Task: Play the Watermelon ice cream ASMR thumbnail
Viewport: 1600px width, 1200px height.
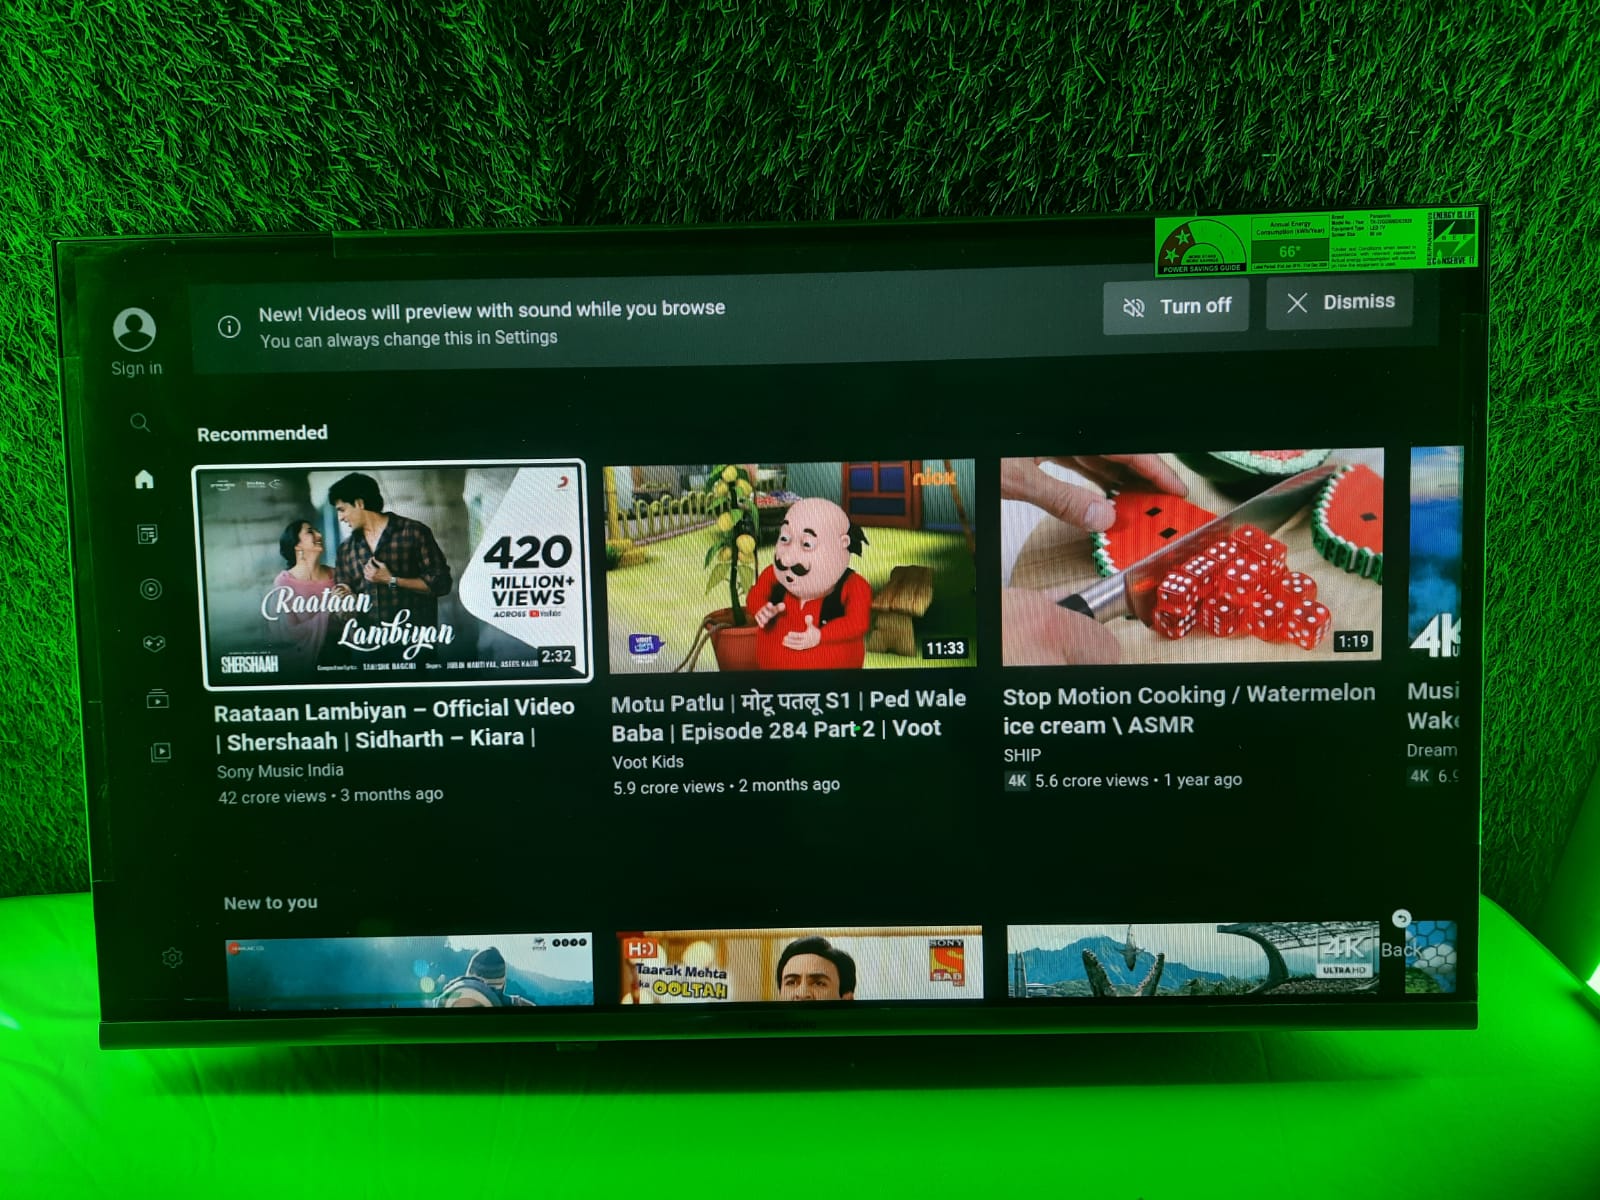Action: click(x=1192, y=558)
